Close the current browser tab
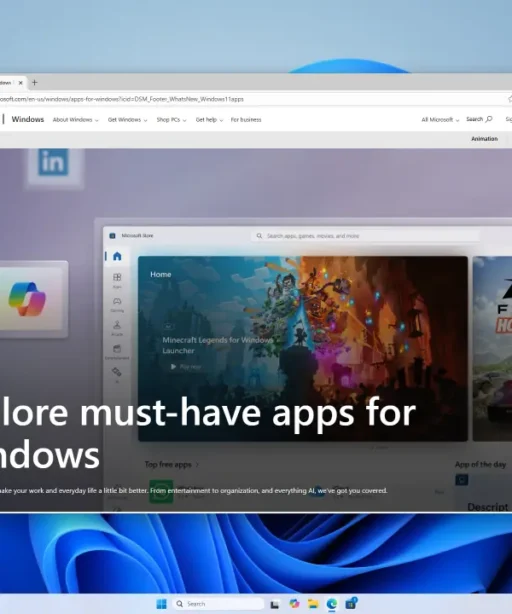The image size is (512, 614). (20, 83)
